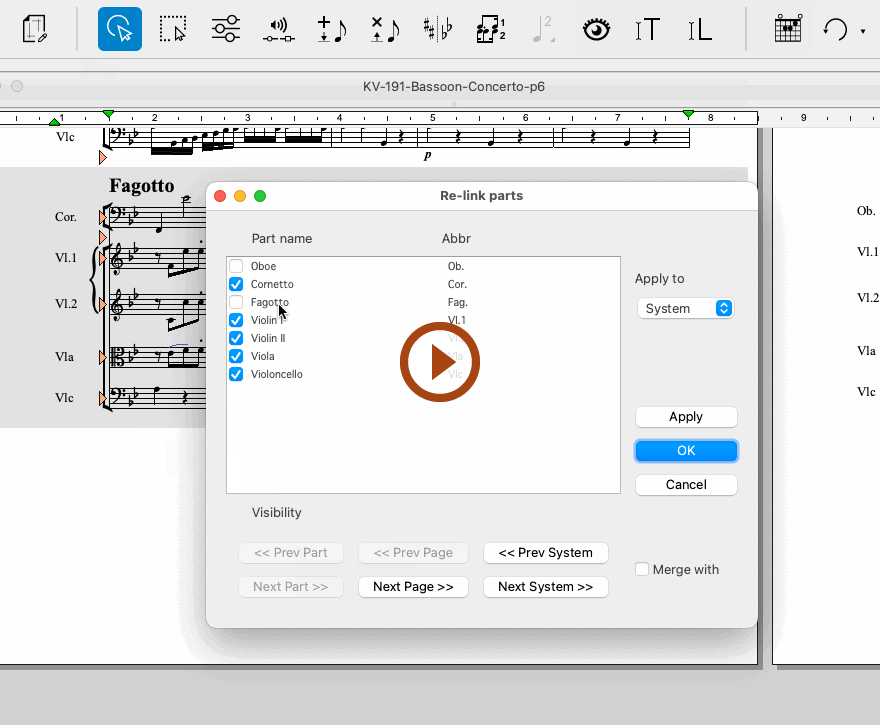Check the Oboe part checkbox
The width and height of the screenshot is (880, 725).
(x=236, y=266)
